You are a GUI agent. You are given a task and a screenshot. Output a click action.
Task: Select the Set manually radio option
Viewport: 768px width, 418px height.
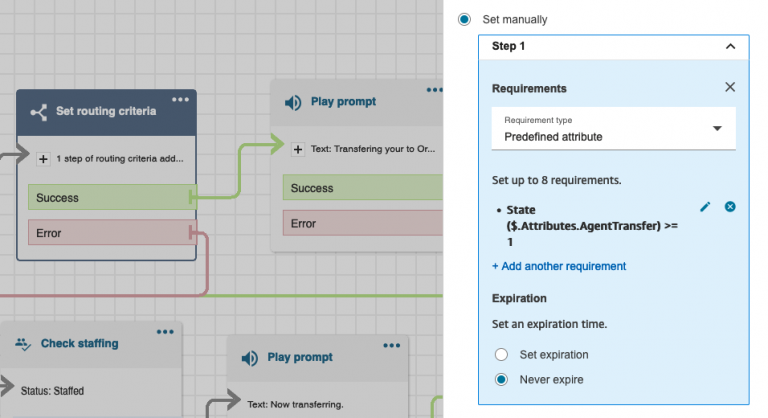pyautogui.click(x=463, y=19)
